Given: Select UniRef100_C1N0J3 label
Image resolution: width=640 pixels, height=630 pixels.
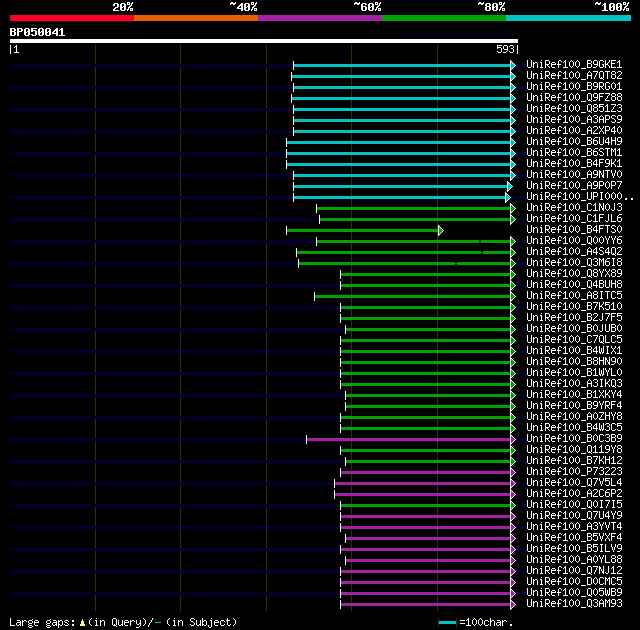Looking at the screenshot, I should coord(574,208).
